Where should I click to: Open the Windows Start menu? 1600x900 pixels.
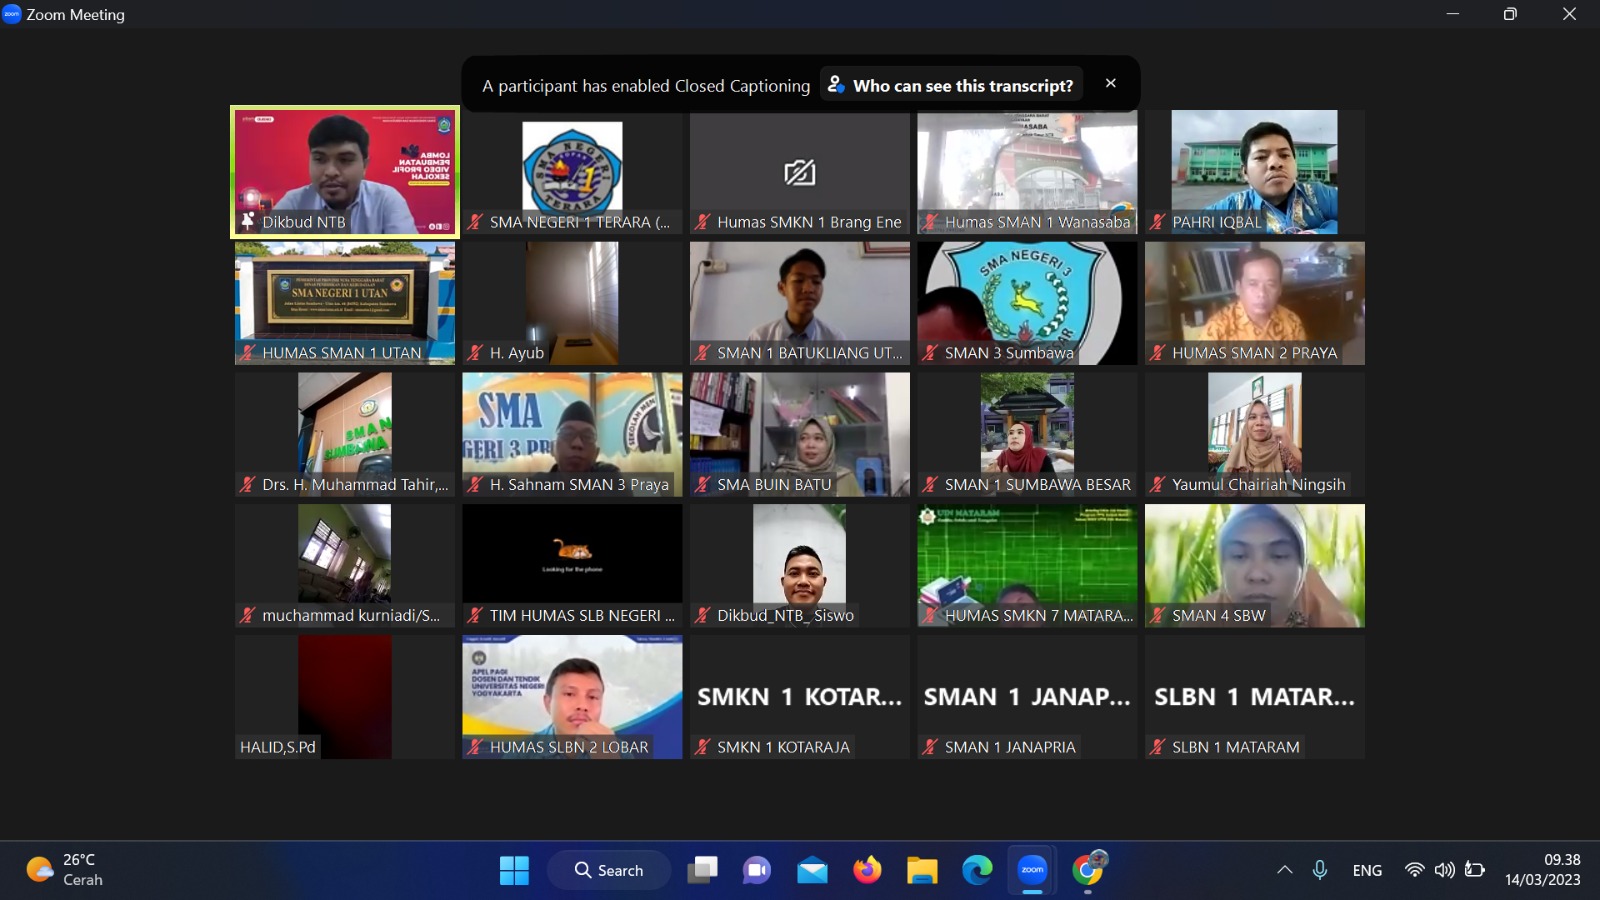[514, 870]
